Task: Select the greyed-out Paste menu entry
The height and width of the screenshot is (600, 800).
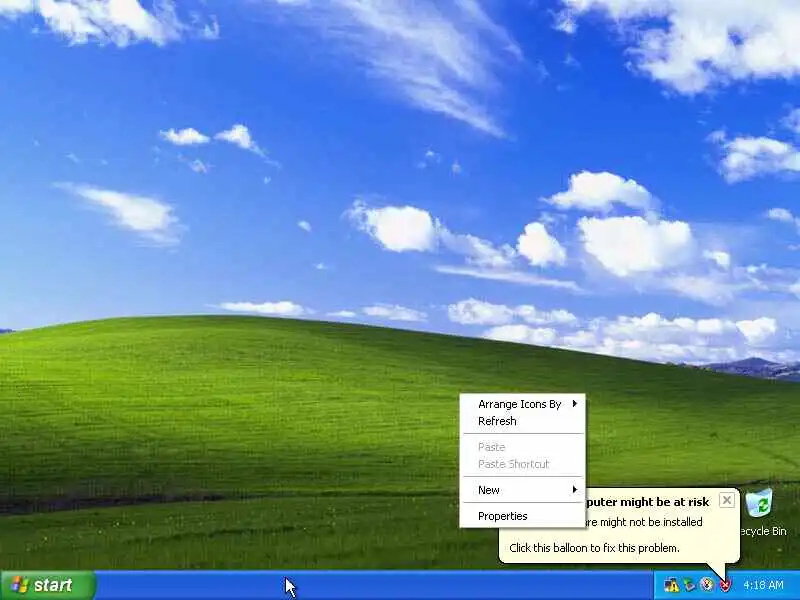Action: [x=522, y=447]
